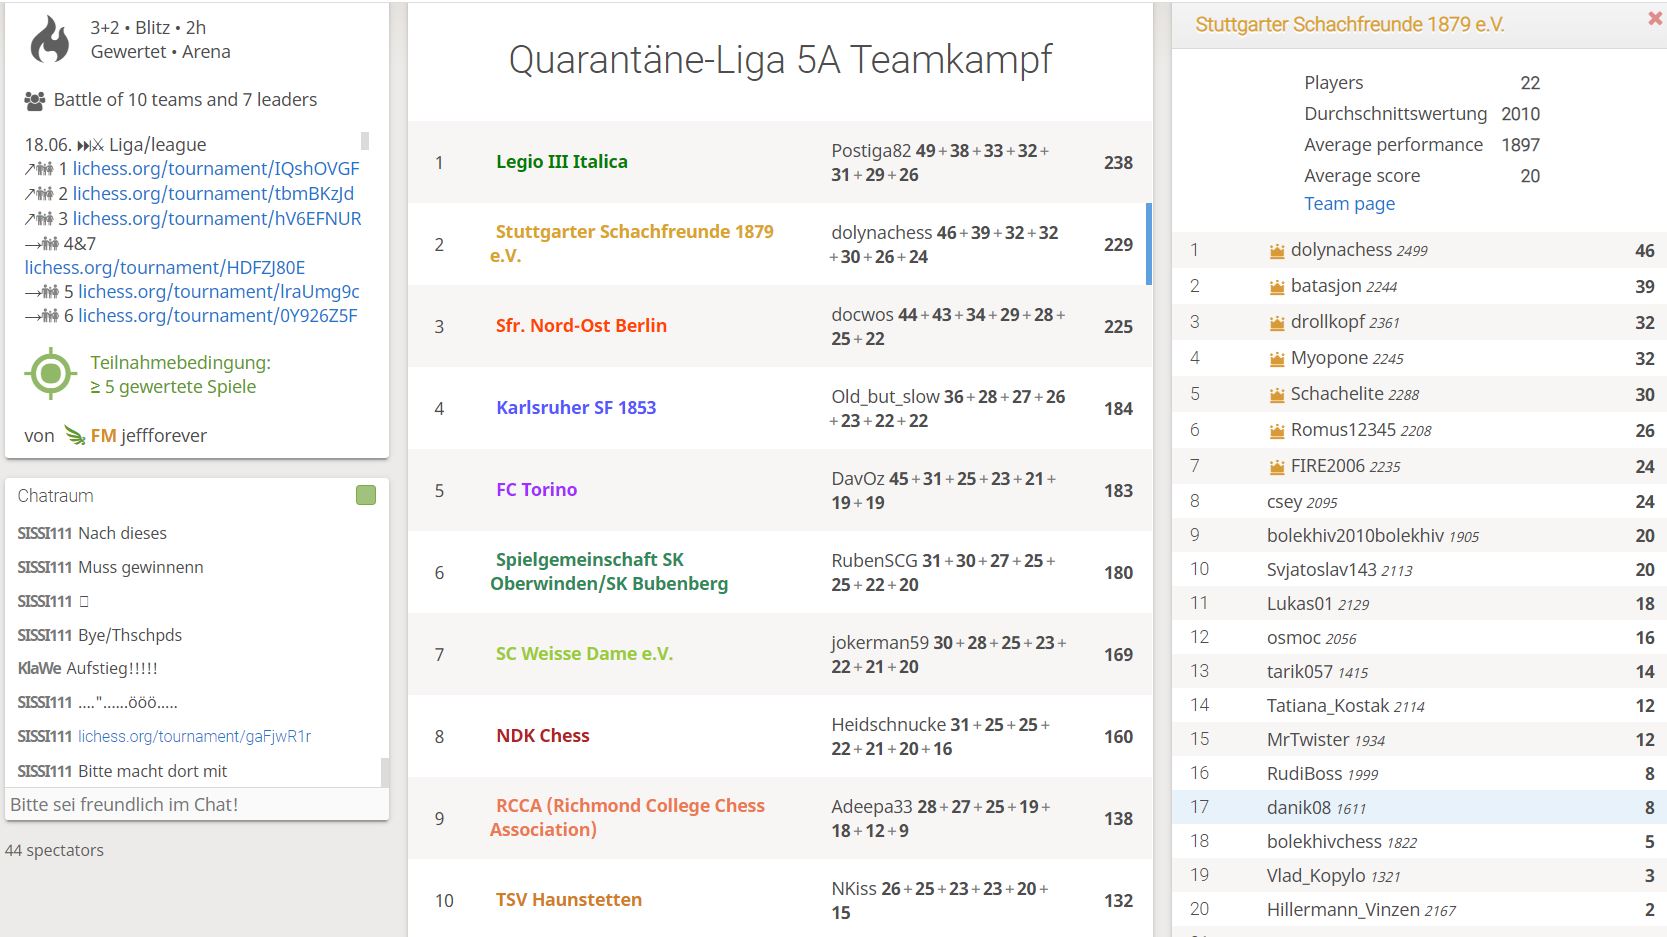Click leader Old_but_slow in Karlsruher row

[x=885, y=397]
